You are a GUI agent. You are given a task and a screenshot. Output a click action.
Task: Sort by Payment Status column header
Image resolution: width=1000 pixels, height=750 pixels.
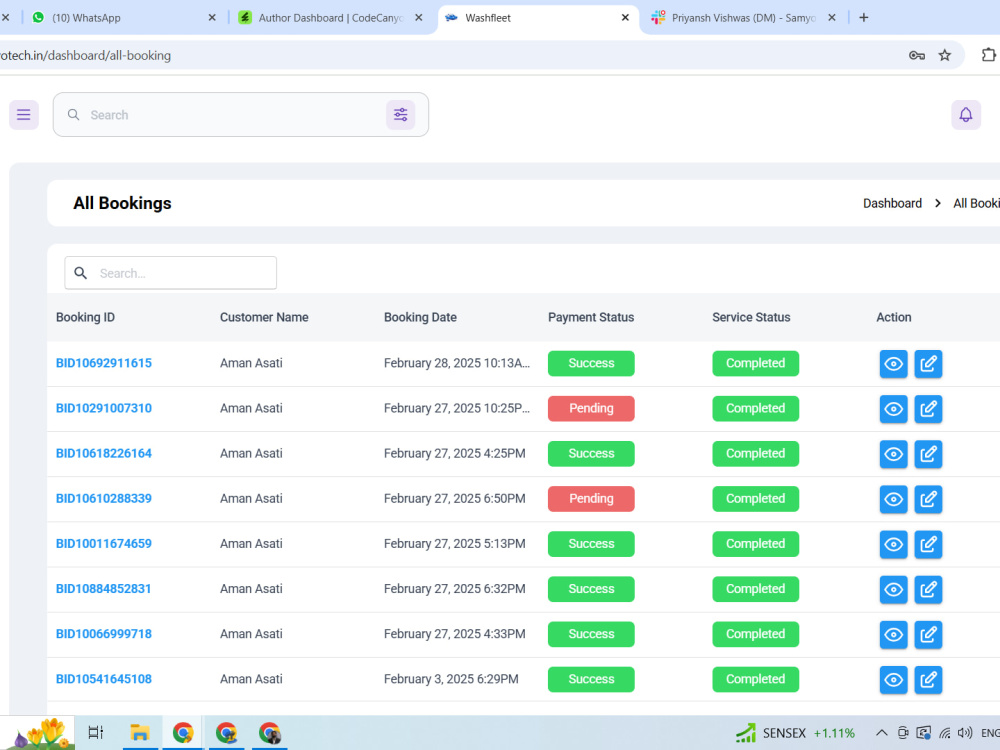591,318
